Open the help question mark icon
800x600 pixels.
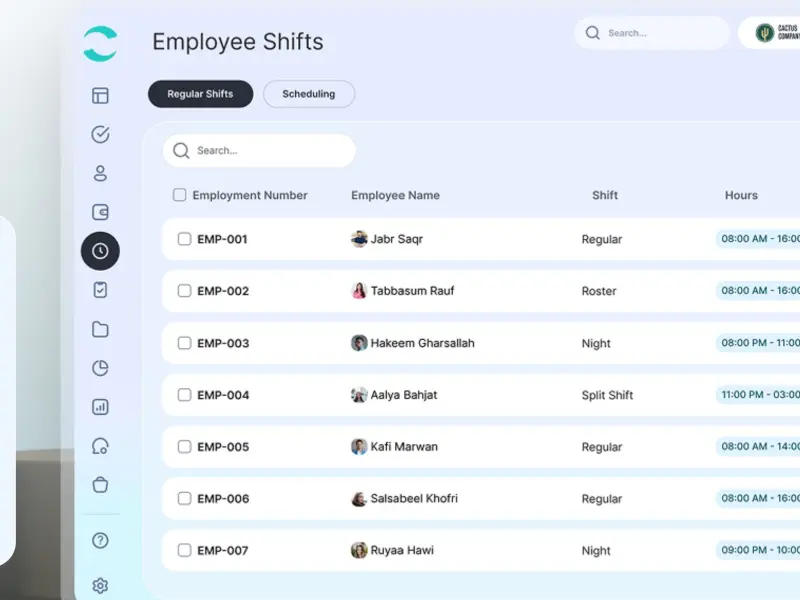[x=100, y=540]
